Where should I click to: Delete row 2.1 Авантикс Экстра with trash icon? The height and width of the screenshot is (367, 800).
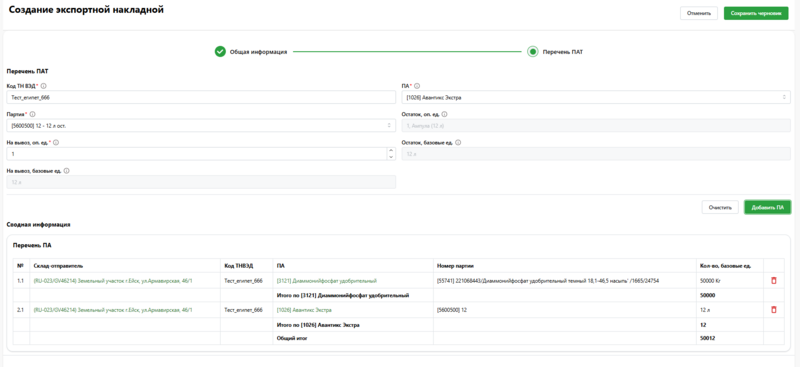[773, 310]
